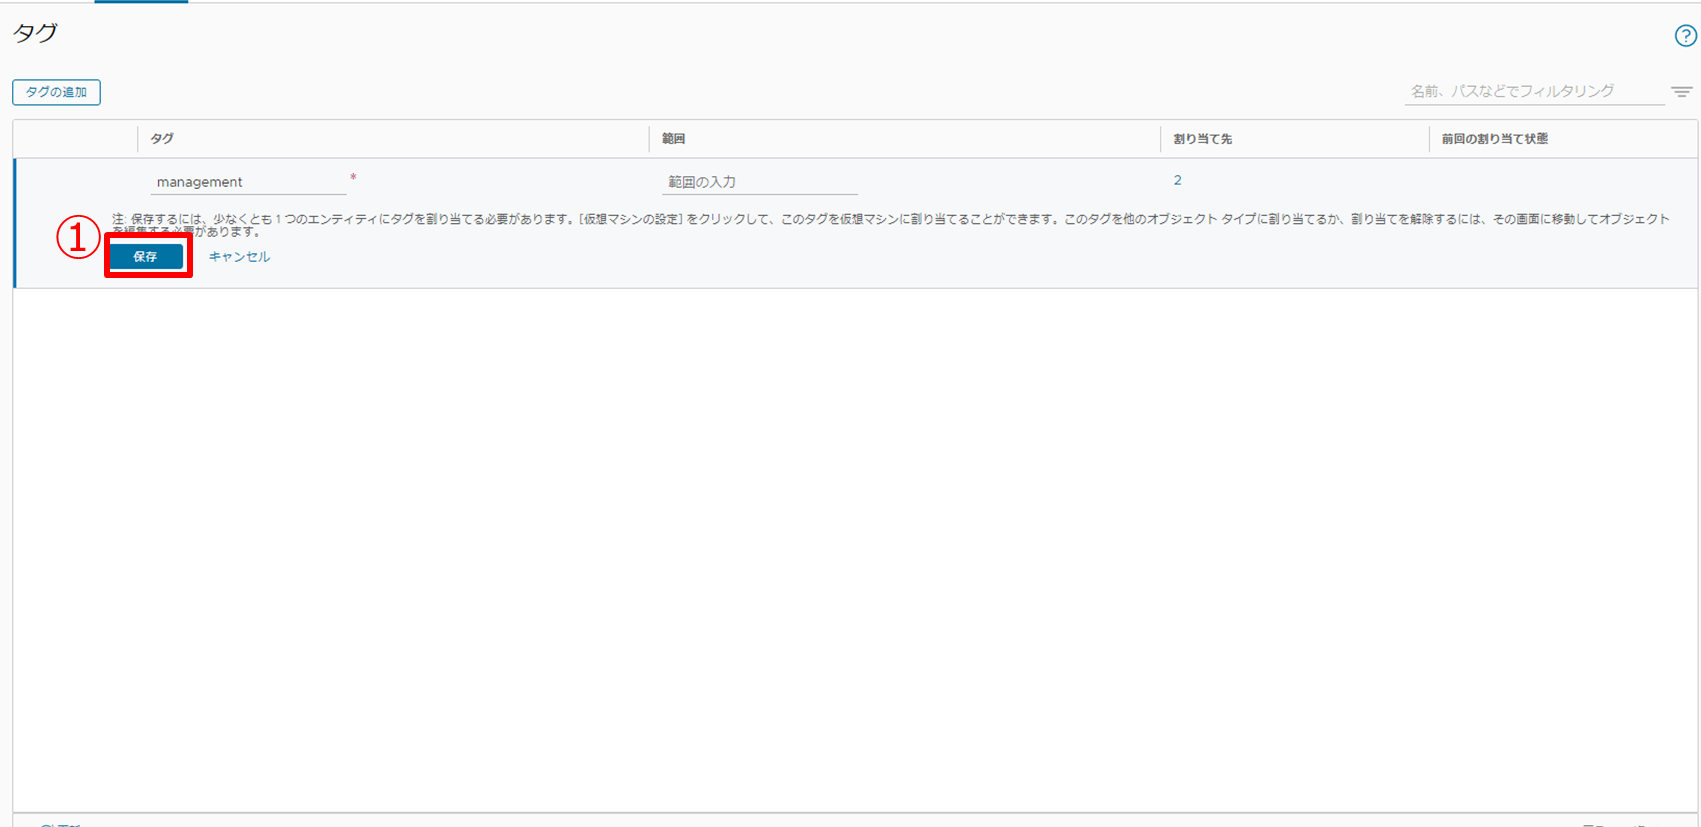Image resolution: width=1701 pixels, height=827 pixels.
Task: Click the 前回の割り当て状態 column header
Action: [1494, 139]
